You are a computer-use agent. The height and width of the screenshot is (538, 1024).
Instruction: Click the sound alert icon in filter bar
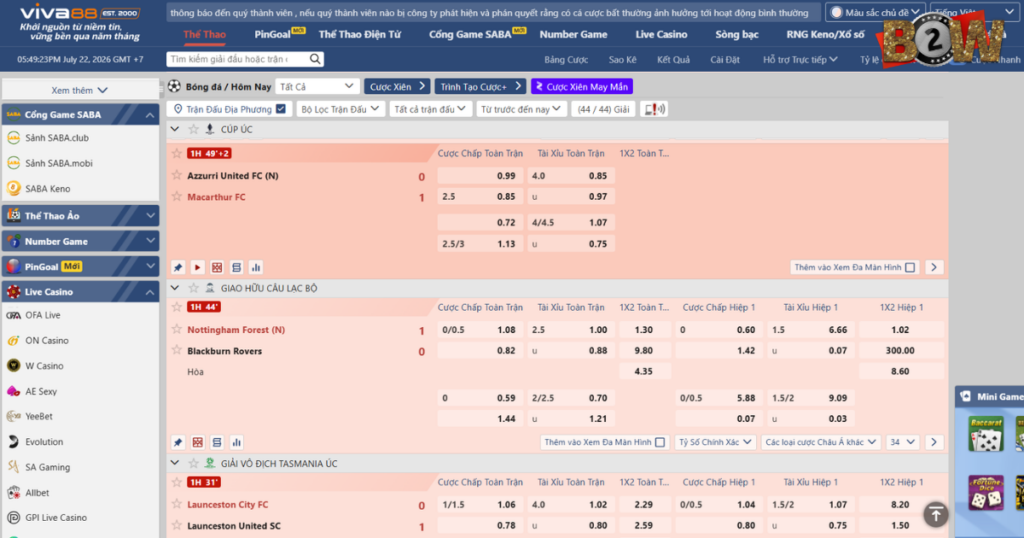(x=654, y=109)
